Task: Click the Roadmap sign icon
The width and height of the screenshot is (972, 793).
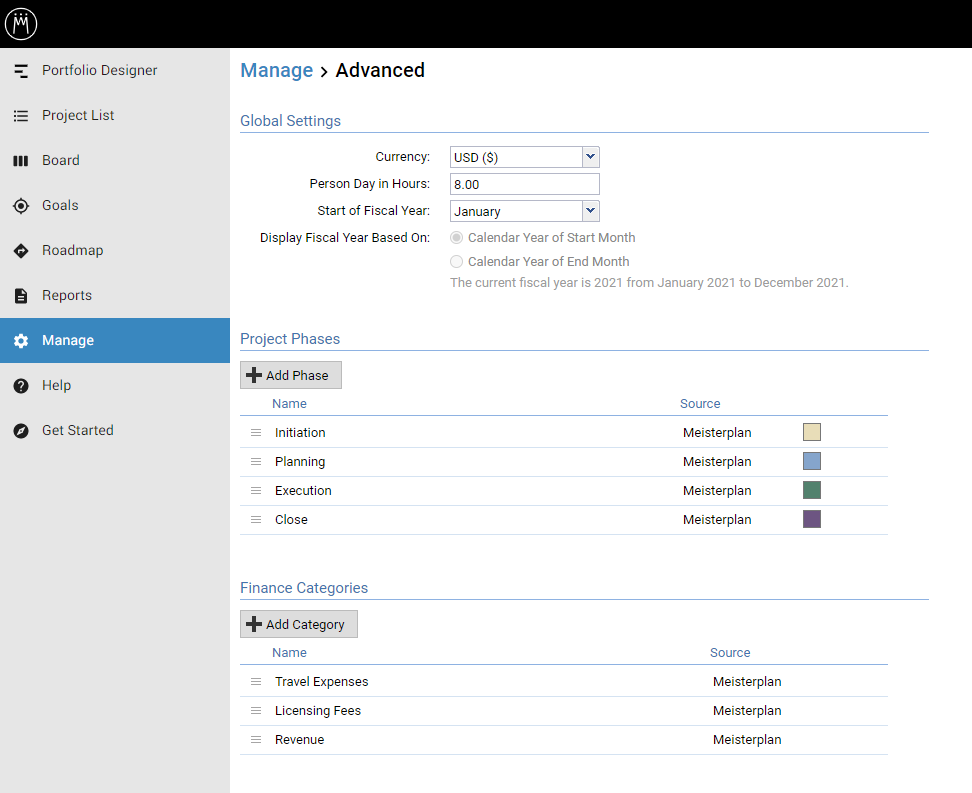Action: pyautogui.click(x=21, y=251)
